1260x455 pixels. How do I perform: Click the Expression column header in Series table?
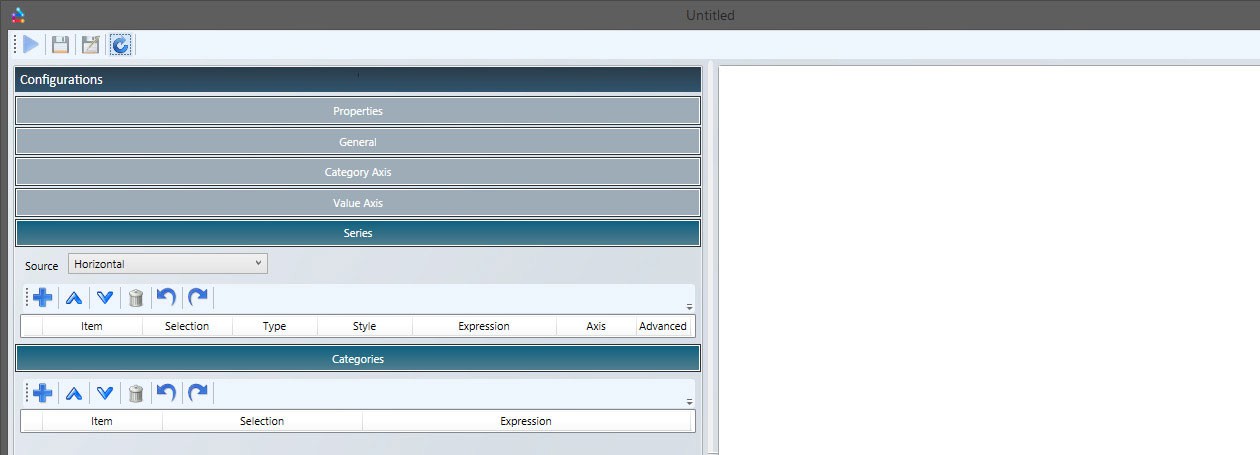coord(484,326)
